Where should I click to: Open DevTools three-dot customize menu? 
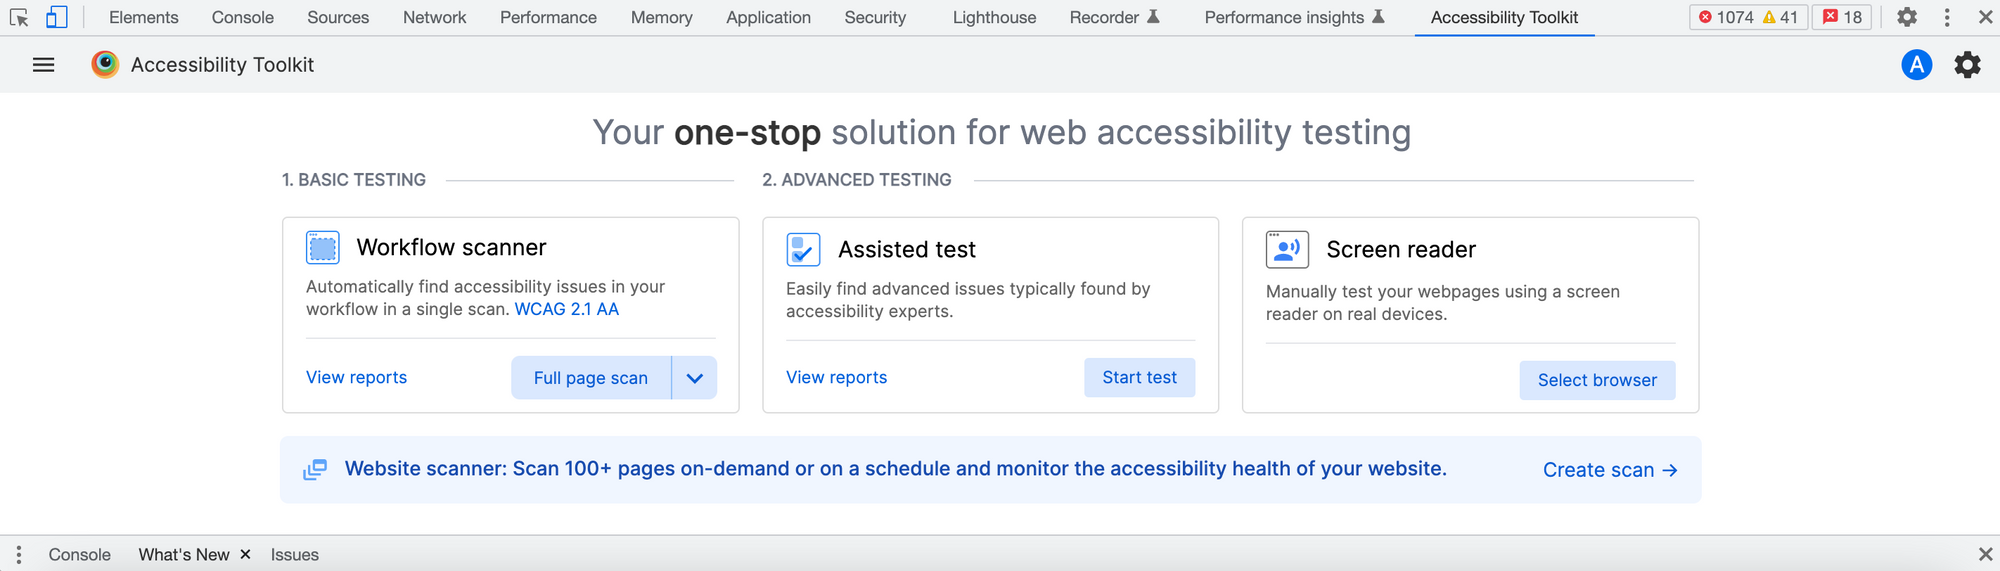[1946, 18]
